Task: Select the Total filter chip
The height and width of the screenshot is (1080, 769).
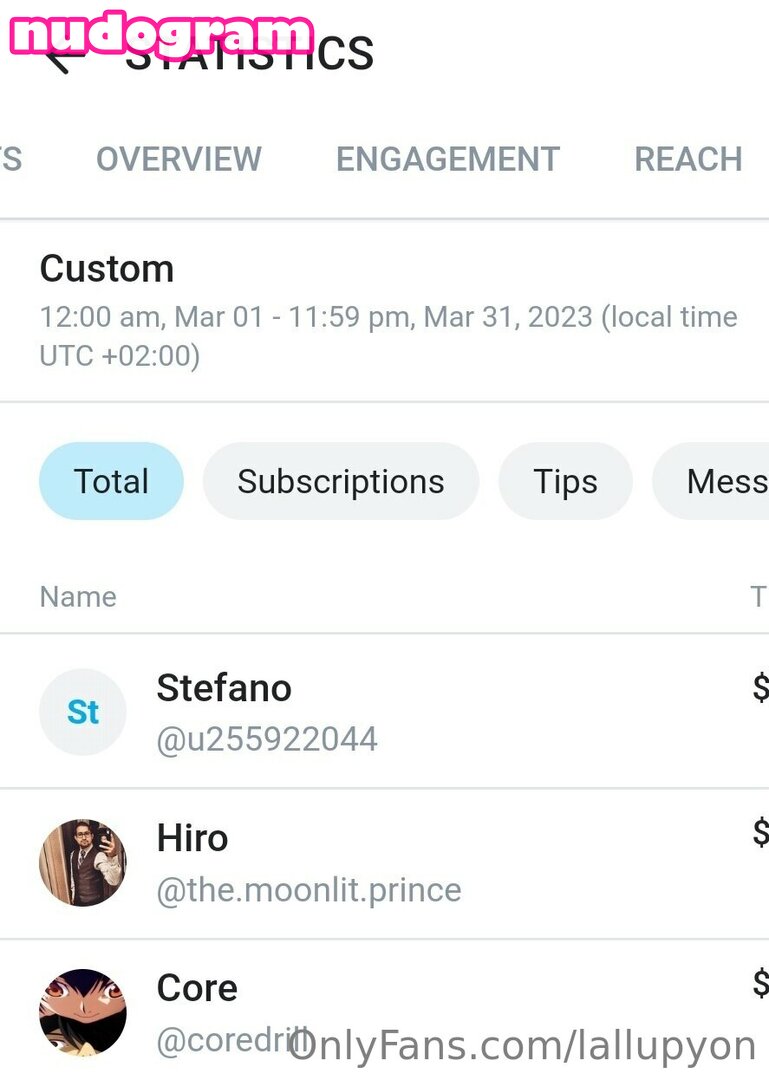Action: click(x=111, y=482)
